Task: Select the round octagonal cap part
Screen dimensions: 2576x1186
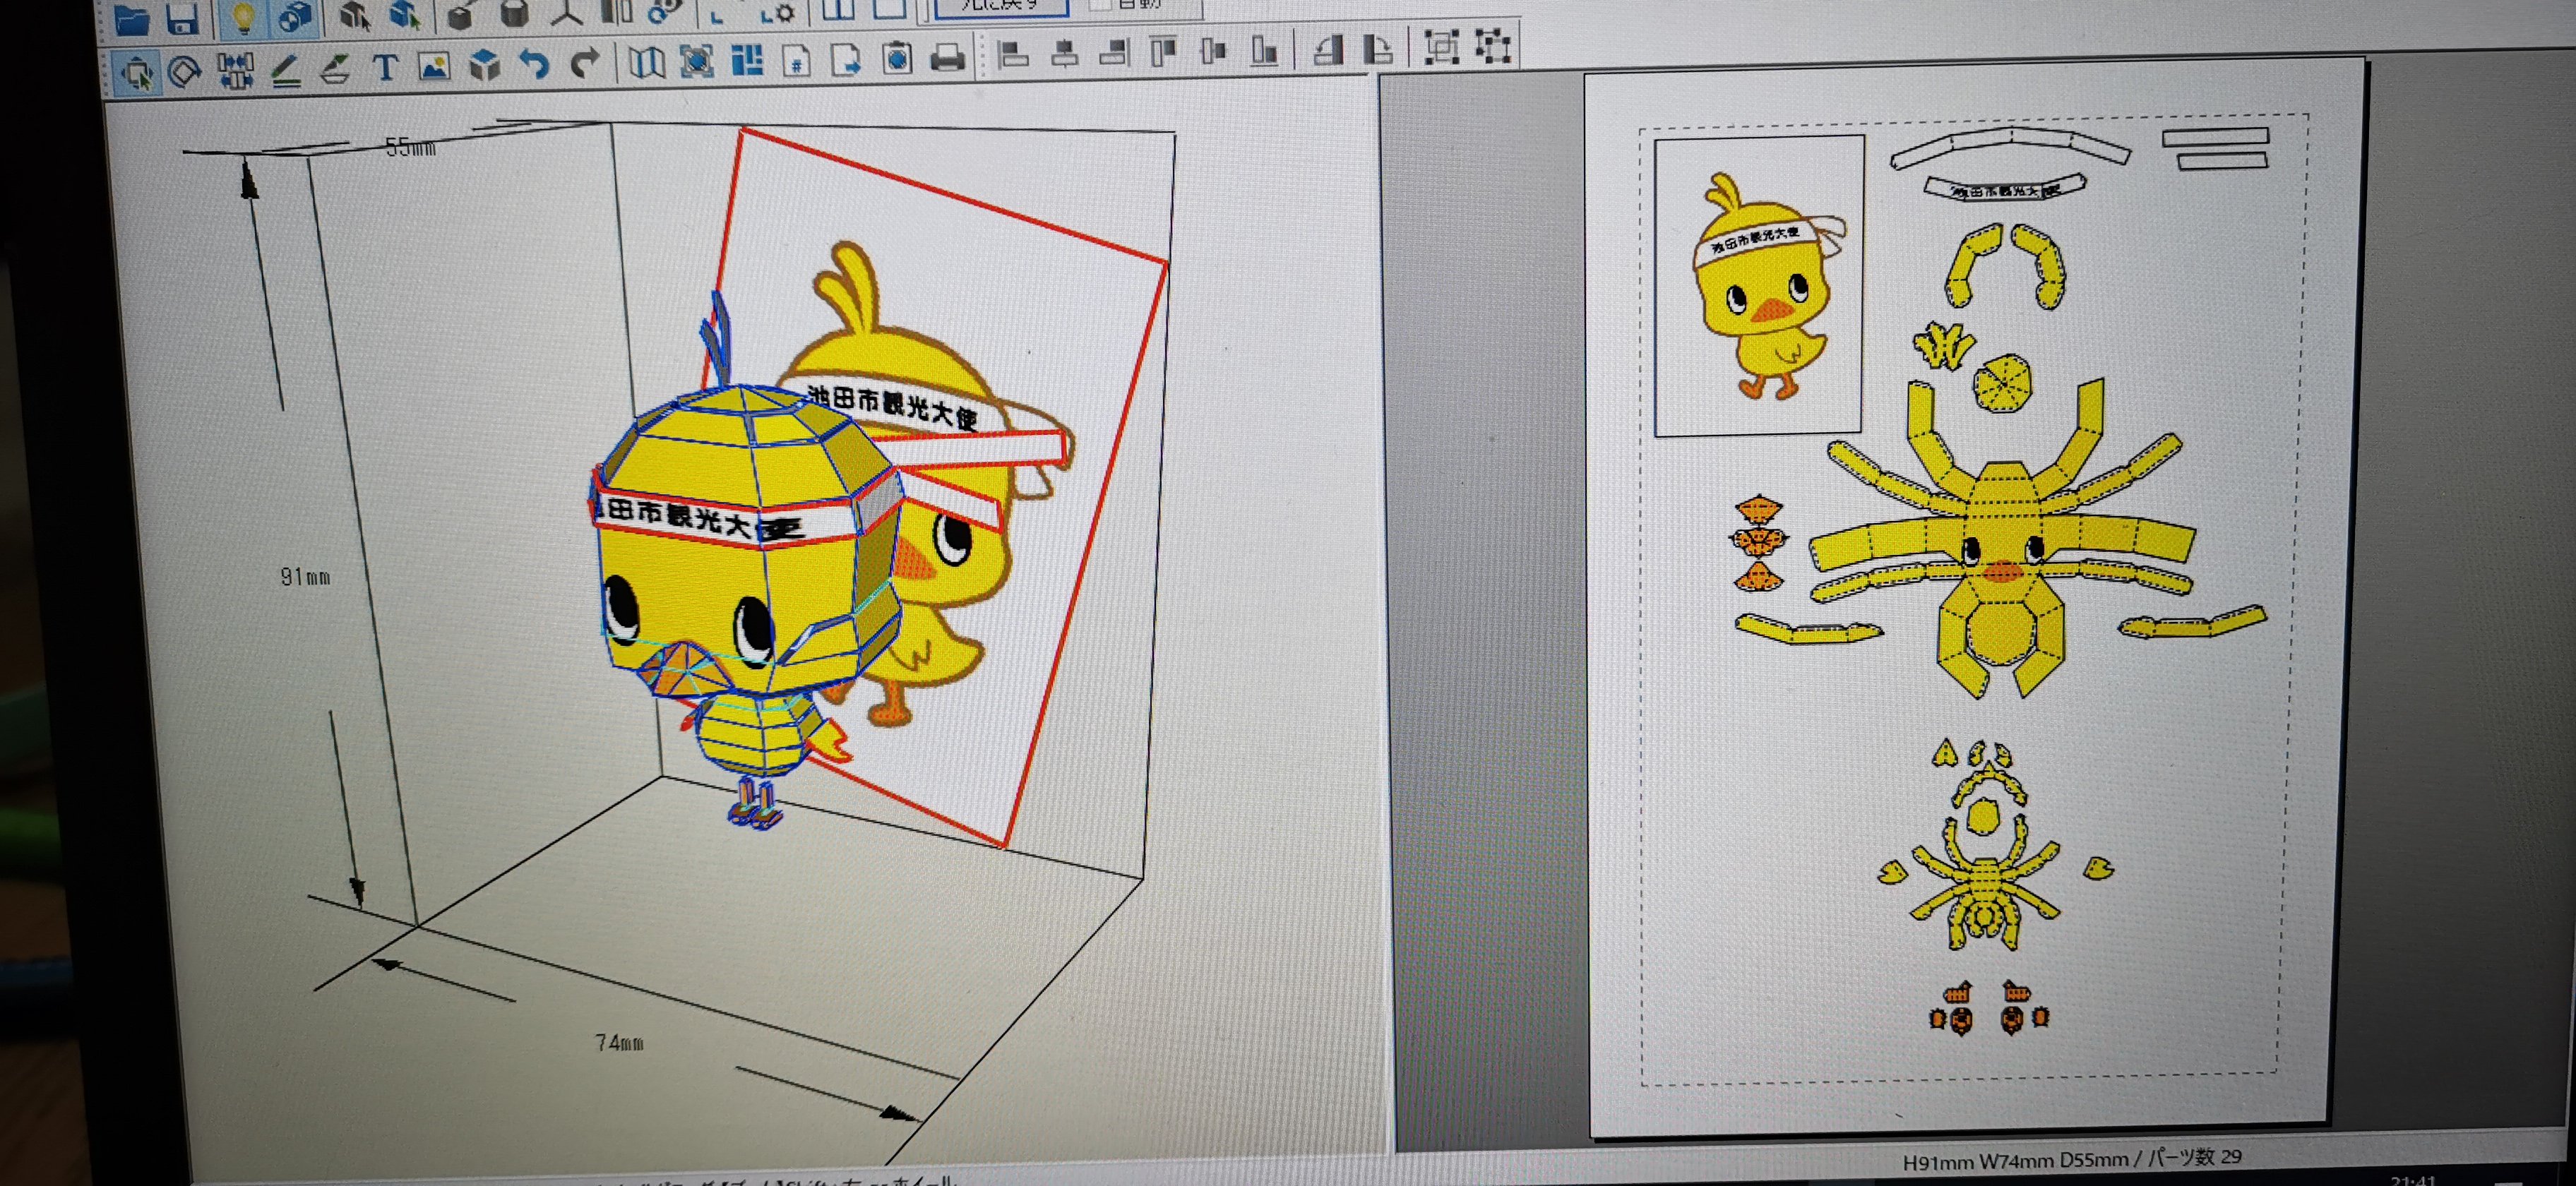Action: tap(2003, 384)
